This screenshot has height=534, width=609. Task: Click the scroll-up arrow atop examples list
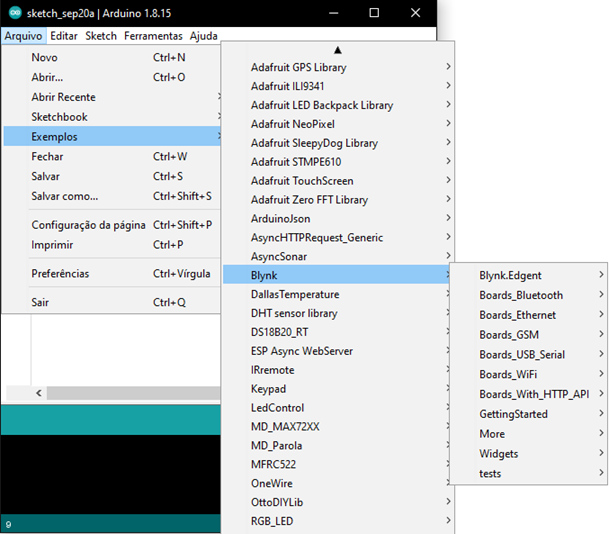[x=338, y=50]
